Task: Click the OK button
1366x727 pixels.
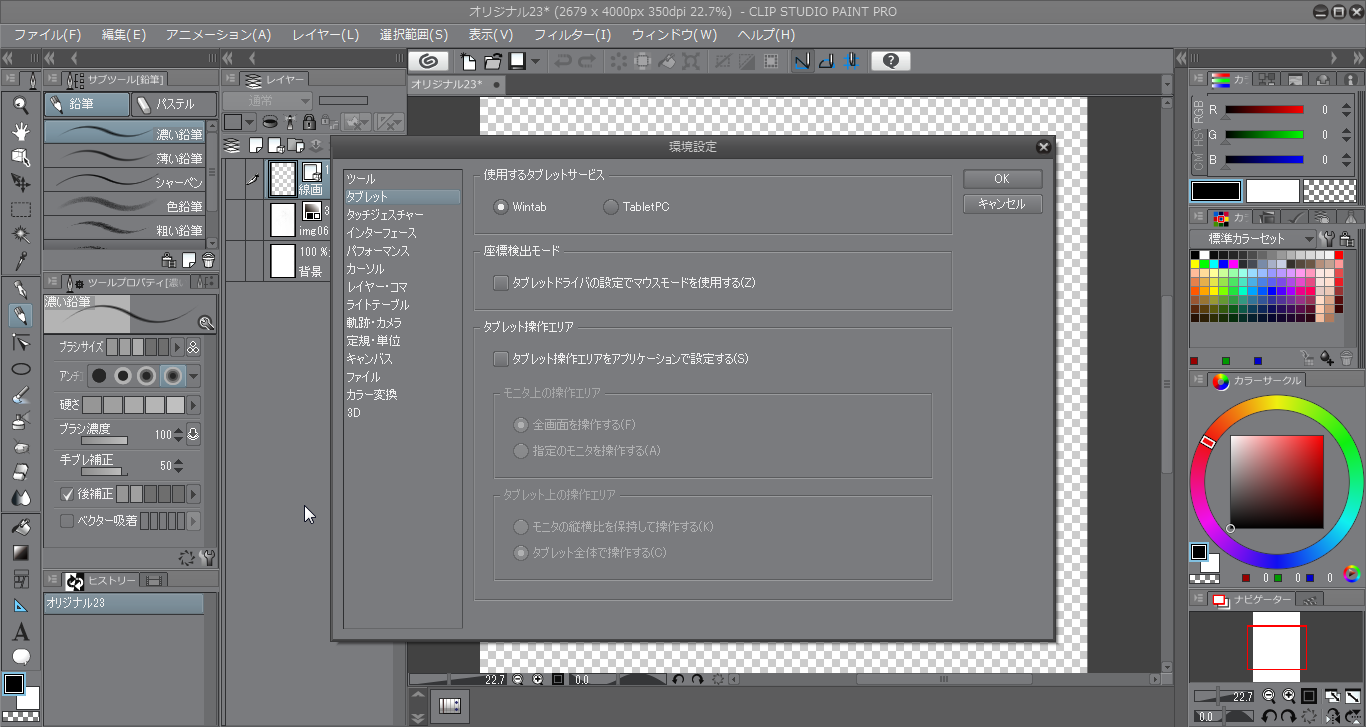Action: point(1002,179)
